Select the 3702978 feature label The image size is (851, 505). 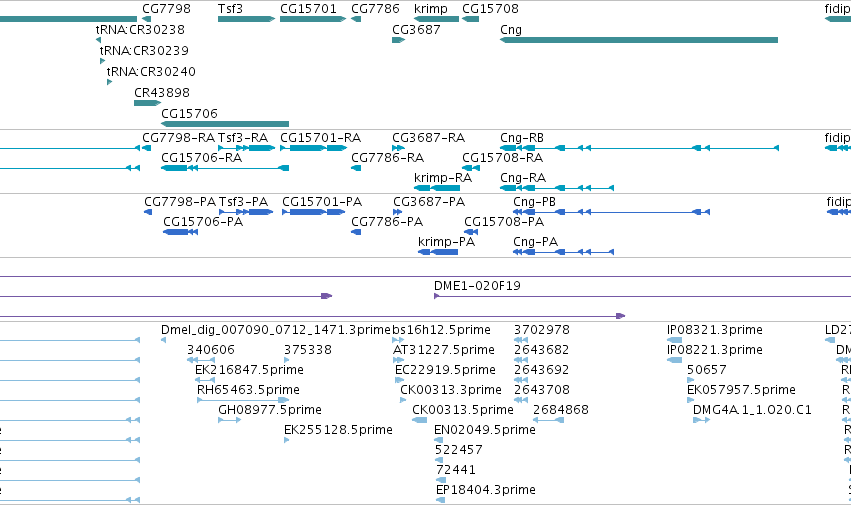point(542,330)
